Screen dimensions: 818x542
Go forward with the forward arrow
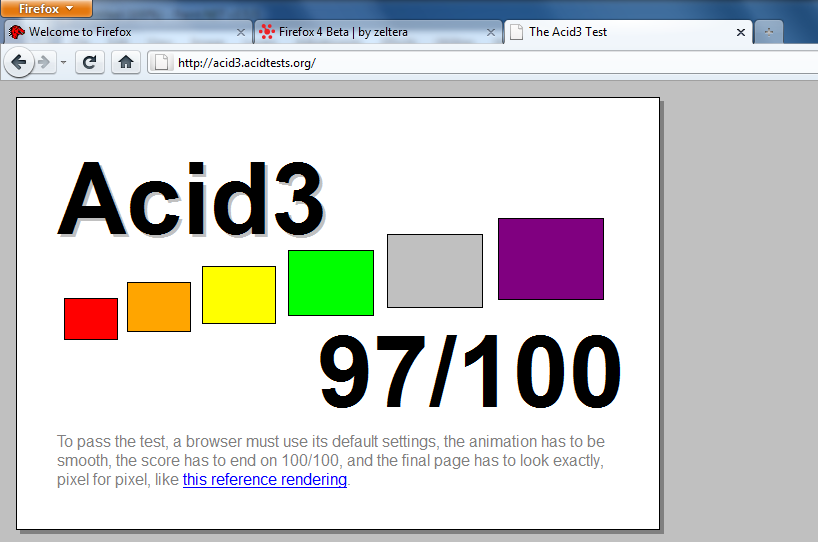pos(45,63)
